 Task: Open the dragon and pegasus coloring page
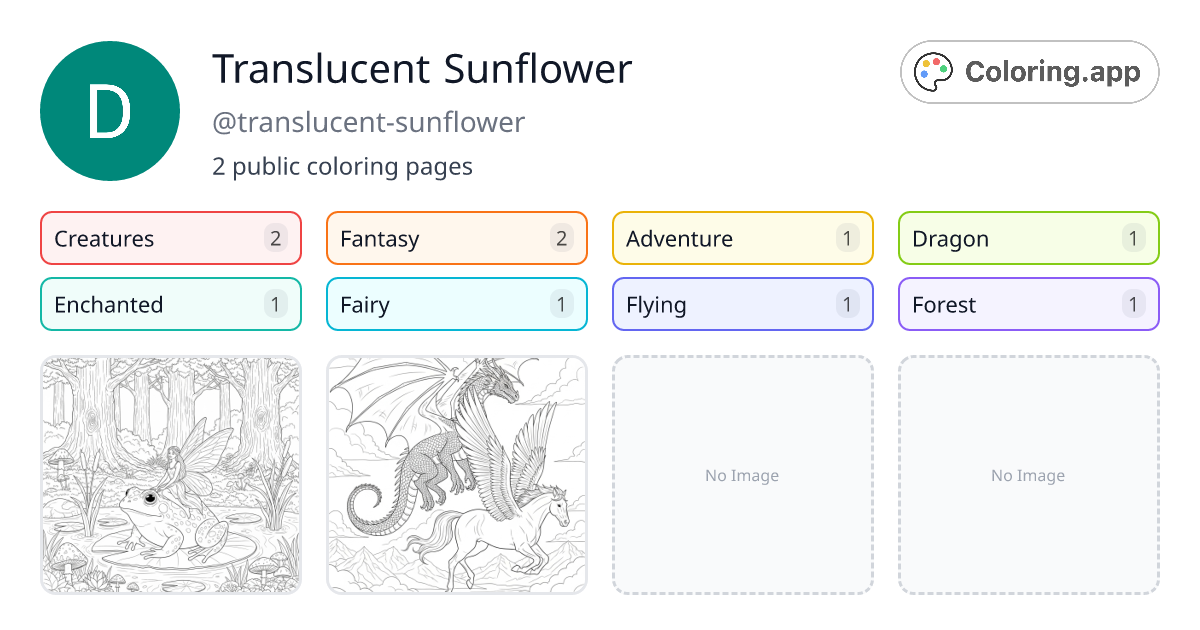(x=457, y=475)
